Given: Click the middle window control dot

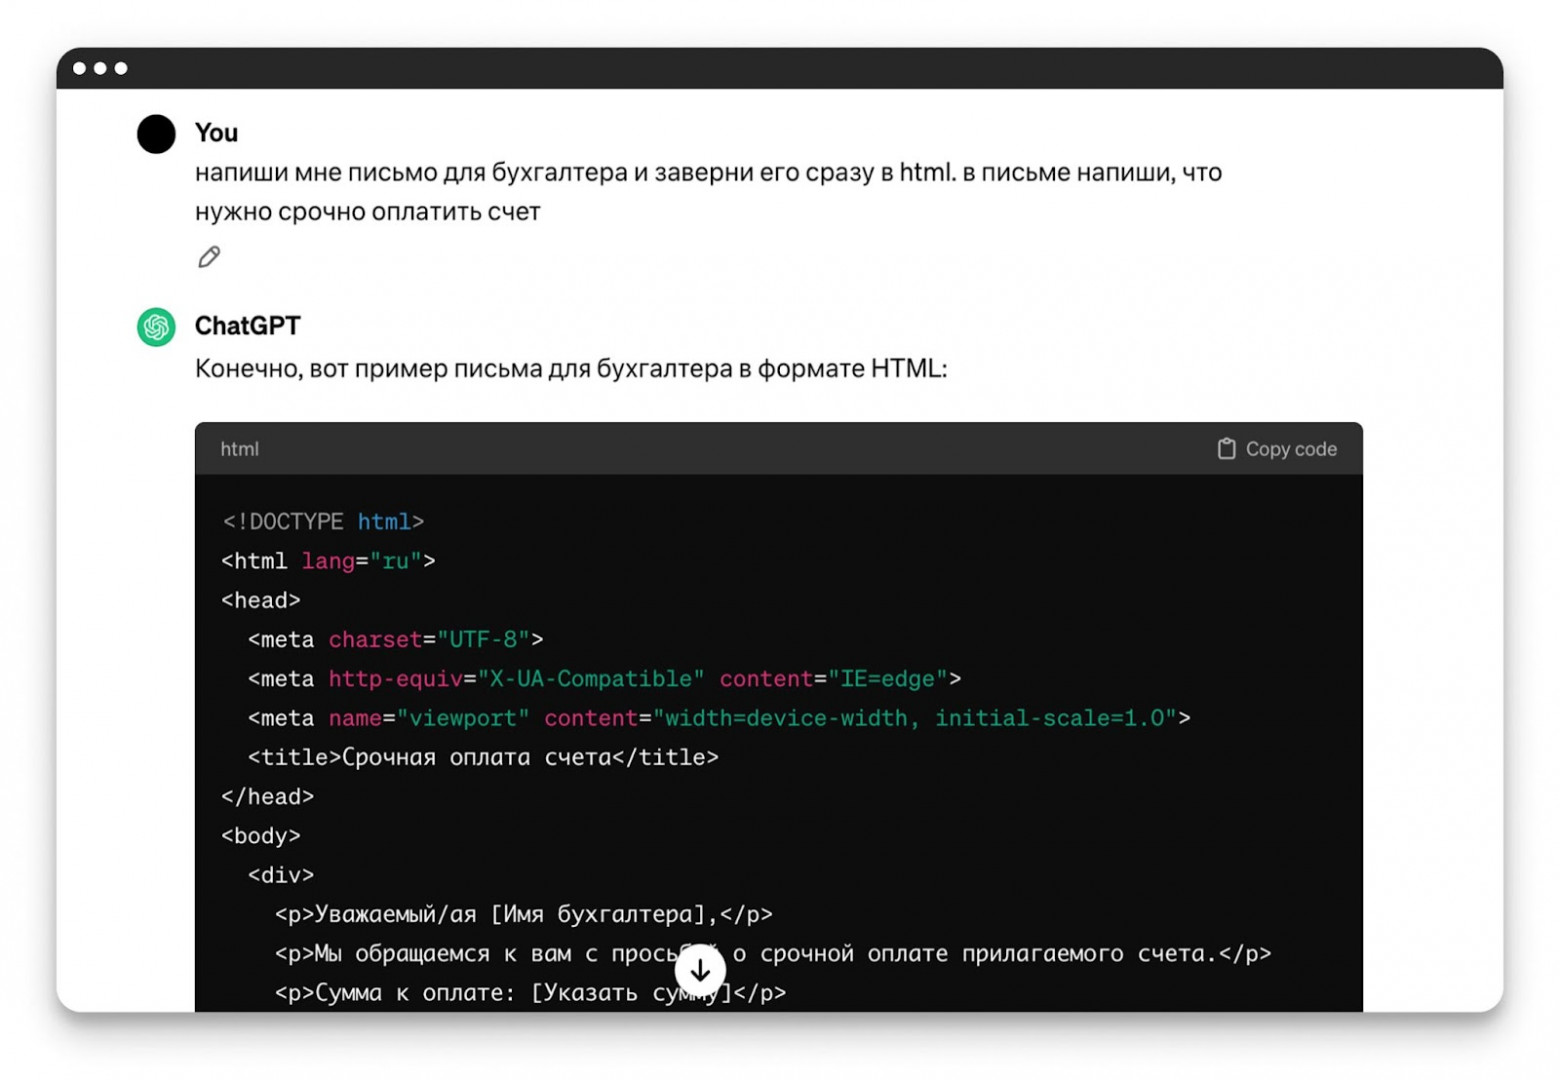Looking at the screenshot, I should point(99,68).
